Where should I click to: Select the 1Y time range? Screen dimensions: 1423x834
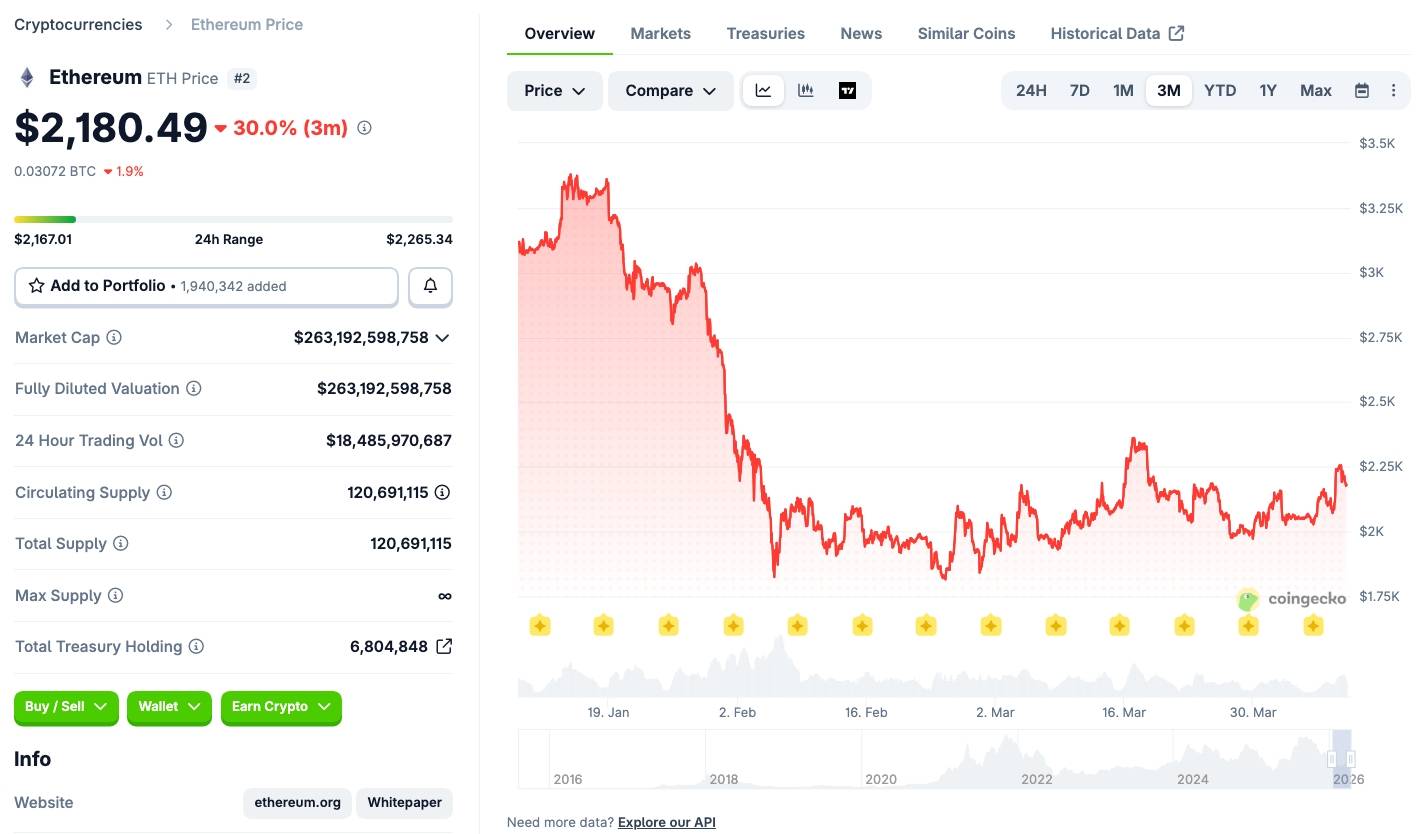pyautogui.click(x=1267, y=91)
